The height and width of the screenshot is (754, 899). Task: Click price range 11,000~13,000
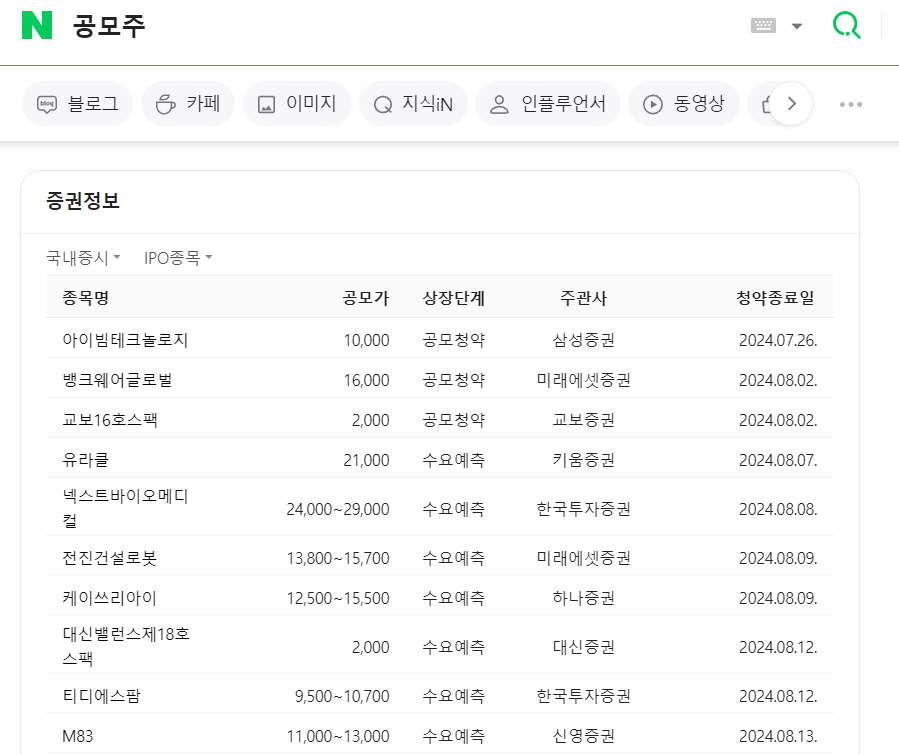[338, 736]
